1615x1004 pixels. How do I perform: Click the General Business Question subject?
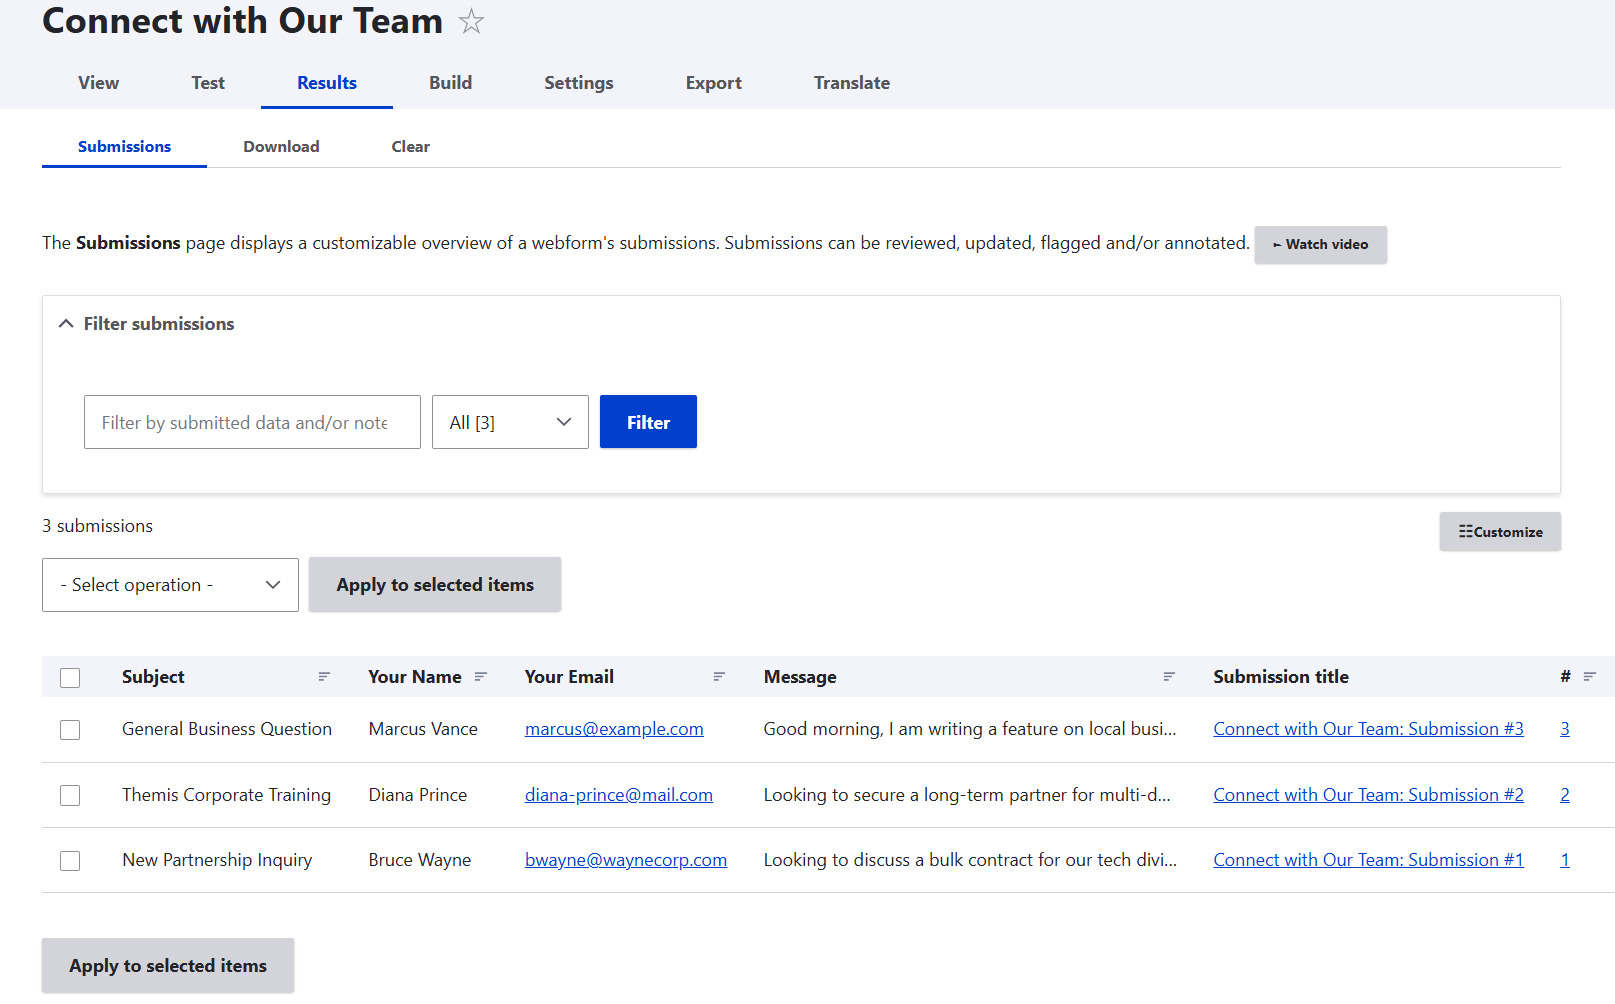(x=227, y=729)
